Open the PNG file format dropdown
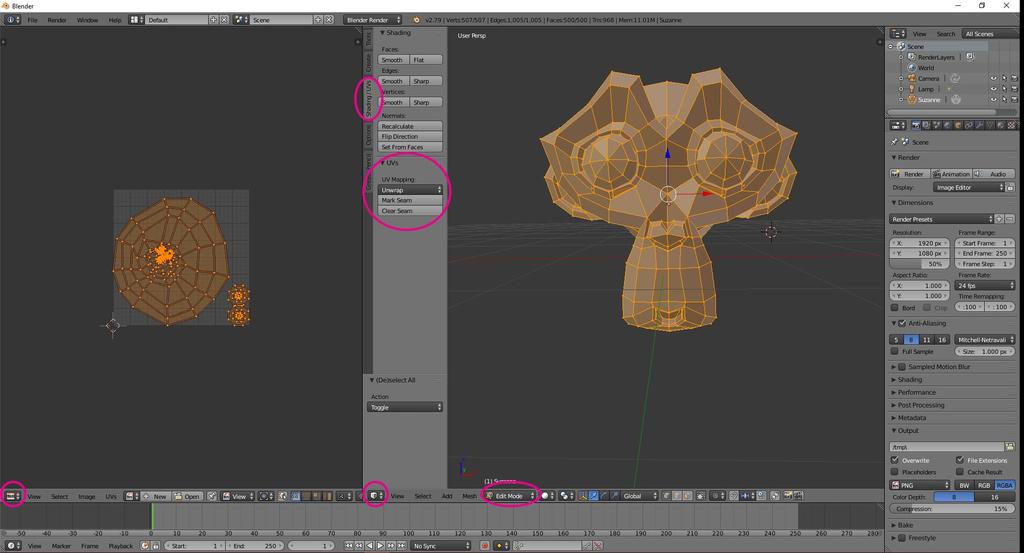The height and width of the screenshot is (553, 1024). click(920, 485)
